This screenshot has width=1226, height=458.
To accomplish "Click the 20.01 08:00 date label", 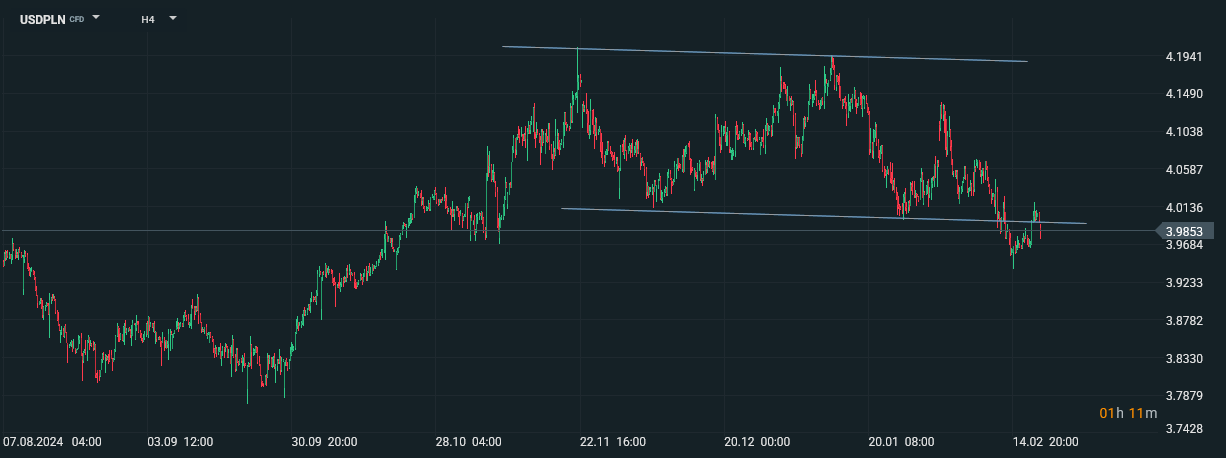I will pos(901,441).
